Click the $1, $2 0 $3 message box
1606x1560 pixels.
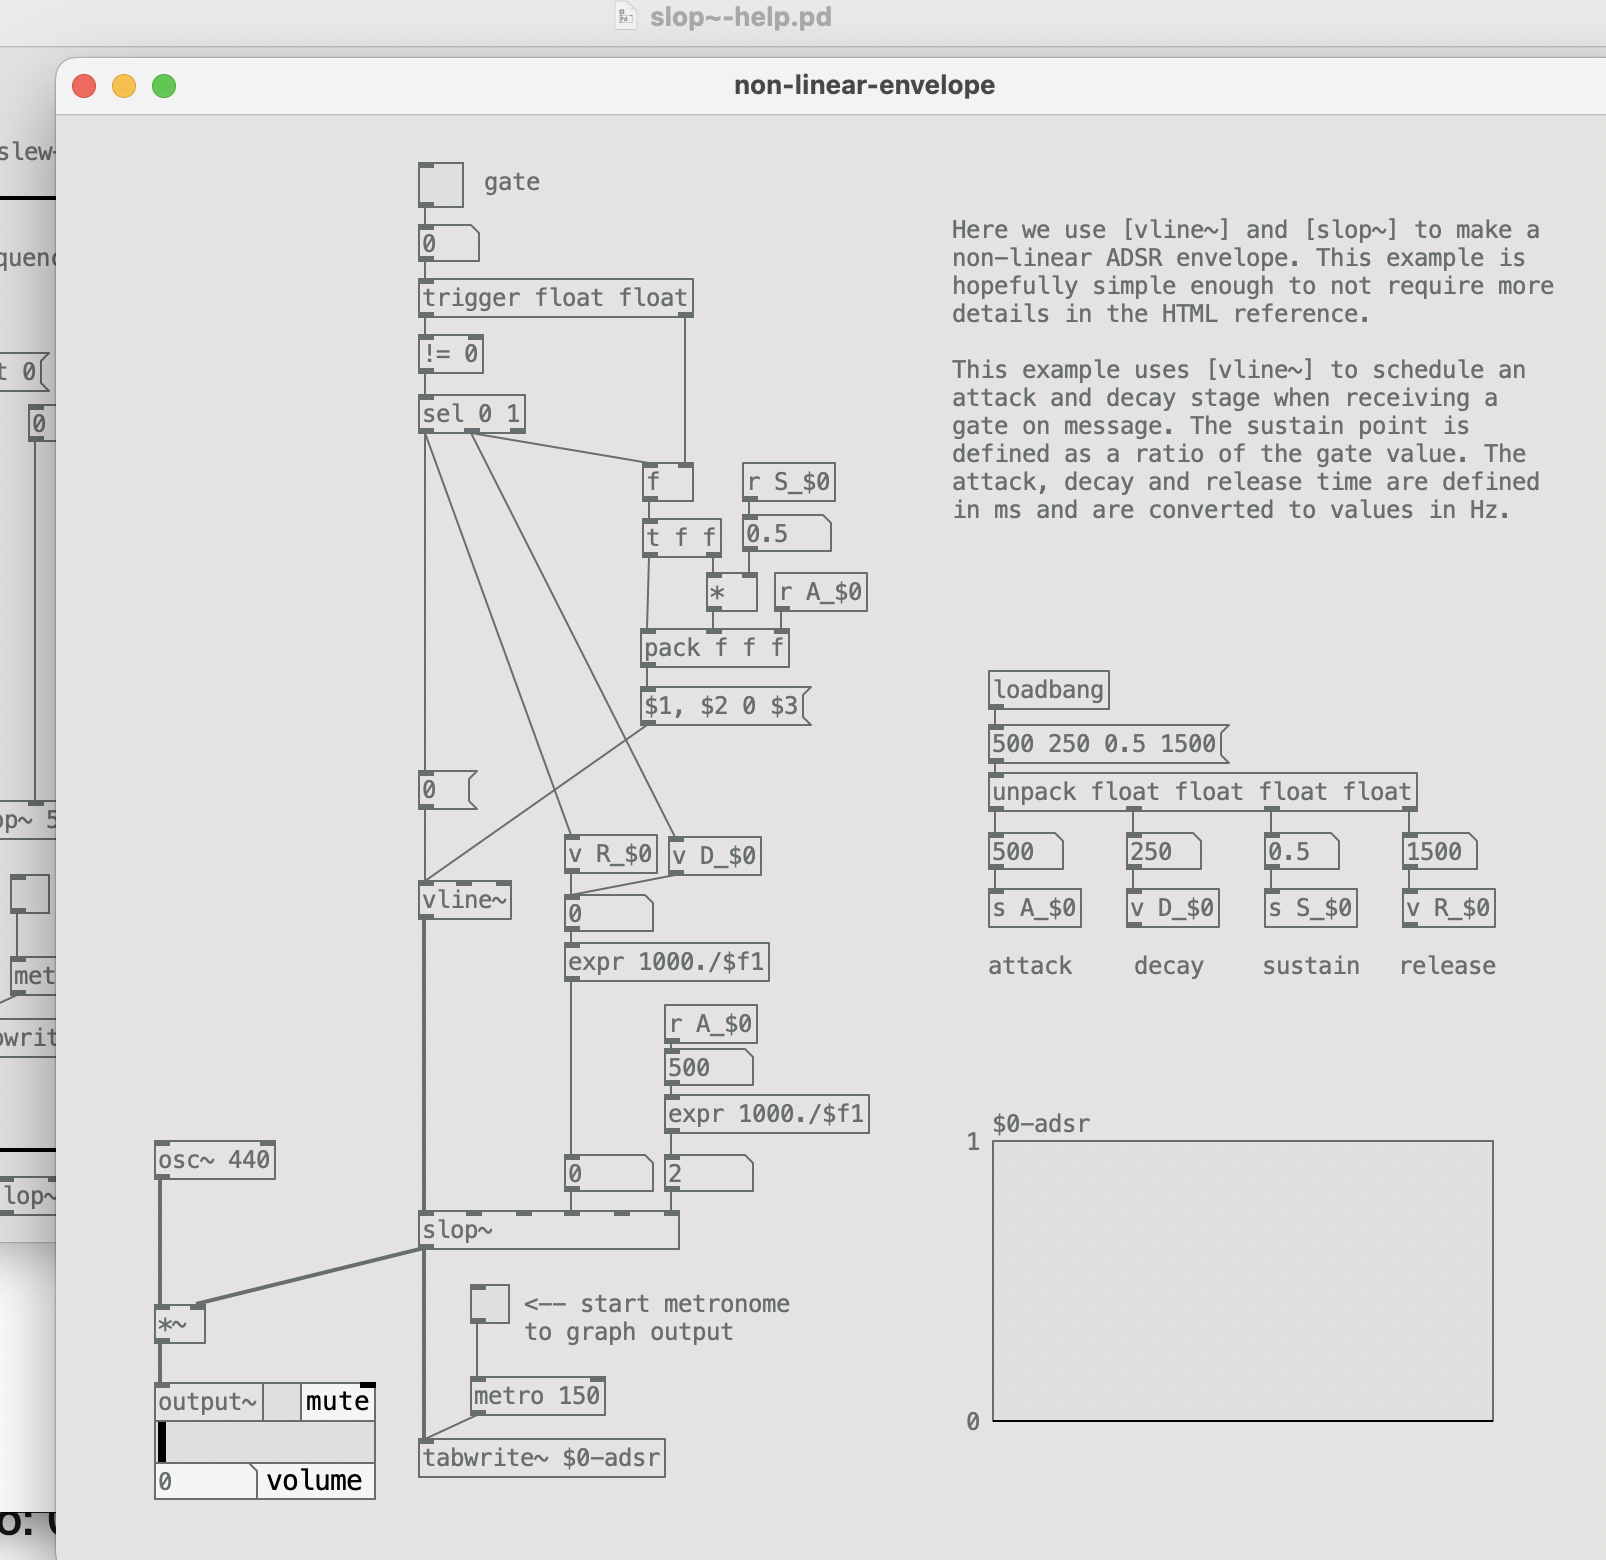[x=725, y=706]
